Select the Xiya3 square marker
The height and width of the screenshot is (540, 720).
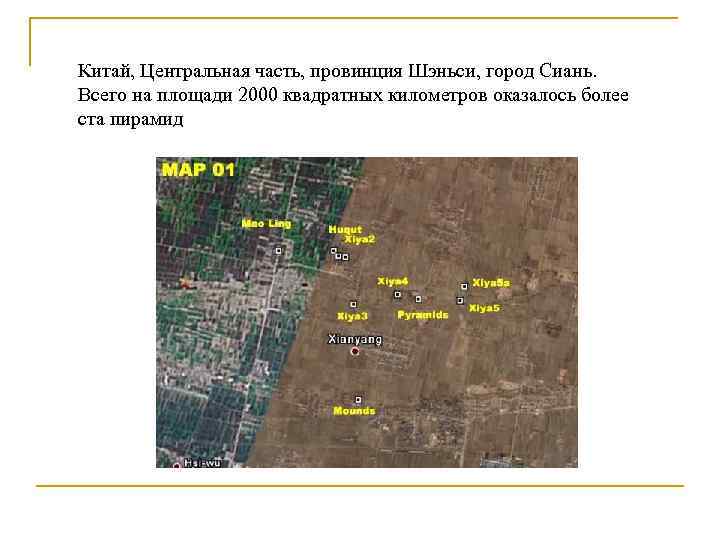coord(353,304)
